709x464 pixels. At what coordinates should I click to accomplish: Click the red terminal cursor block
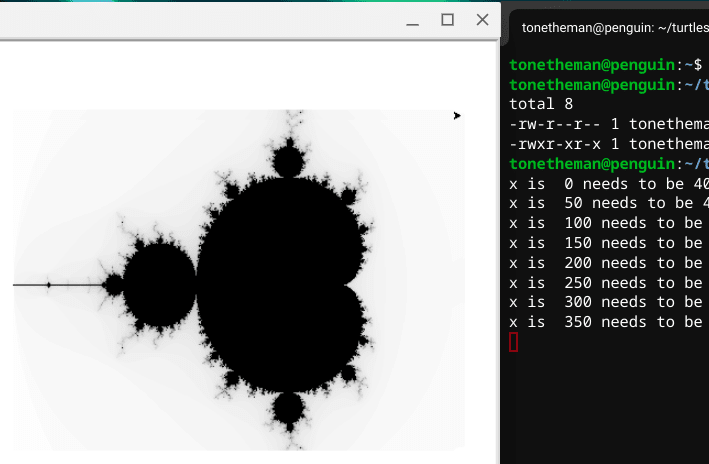(513, 342)
